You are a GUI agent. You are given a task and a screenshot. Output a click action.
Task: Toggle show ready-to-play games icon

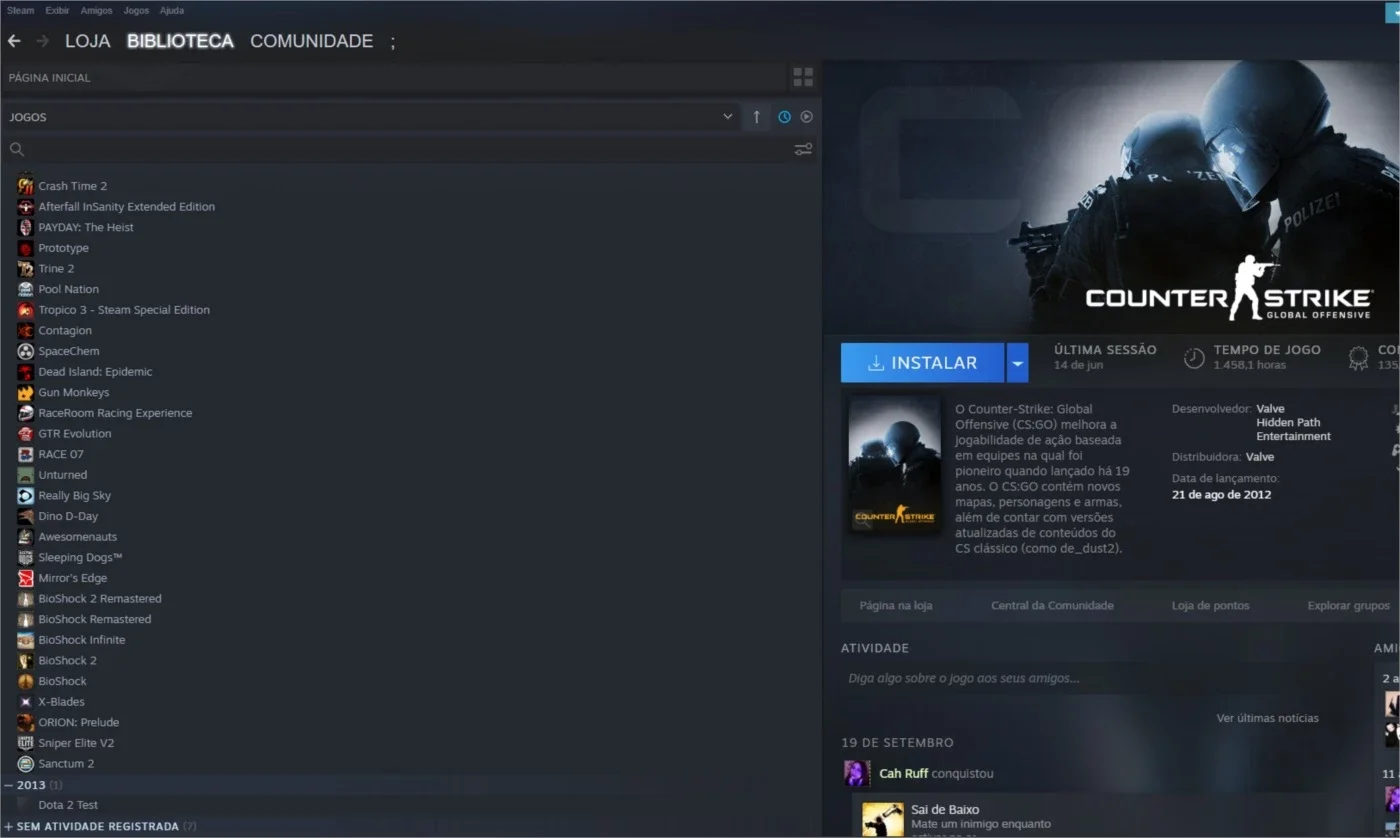(x=807, y=117)
